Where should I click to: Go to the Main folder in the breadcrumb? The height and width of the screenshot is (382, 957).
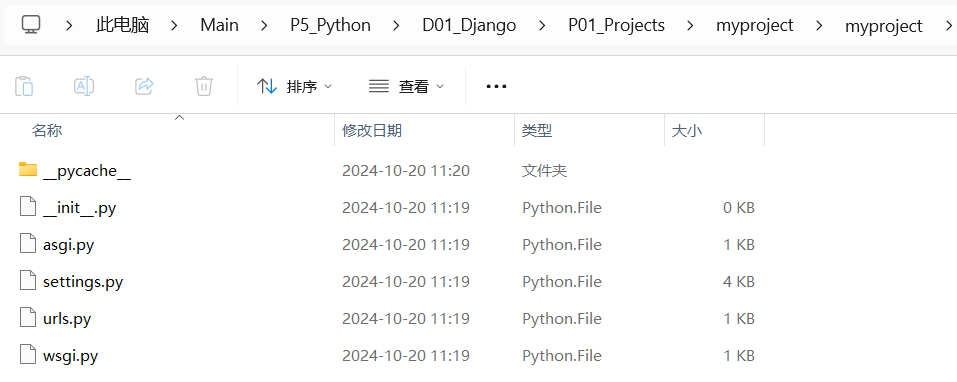click(x=220, y=25)
